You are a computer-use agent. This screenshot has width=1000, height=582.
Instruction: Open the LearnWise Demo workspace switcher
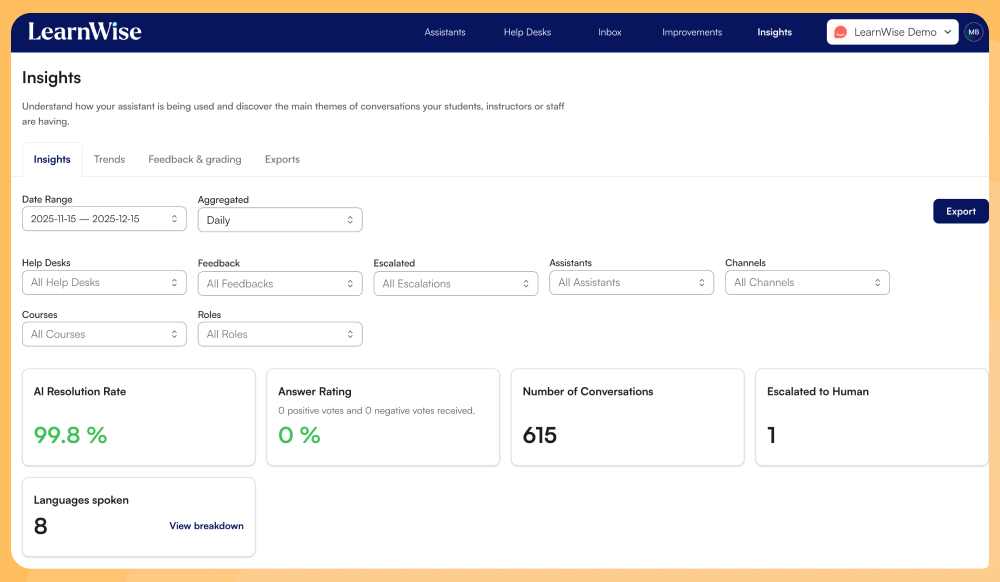tap(893, 32)
